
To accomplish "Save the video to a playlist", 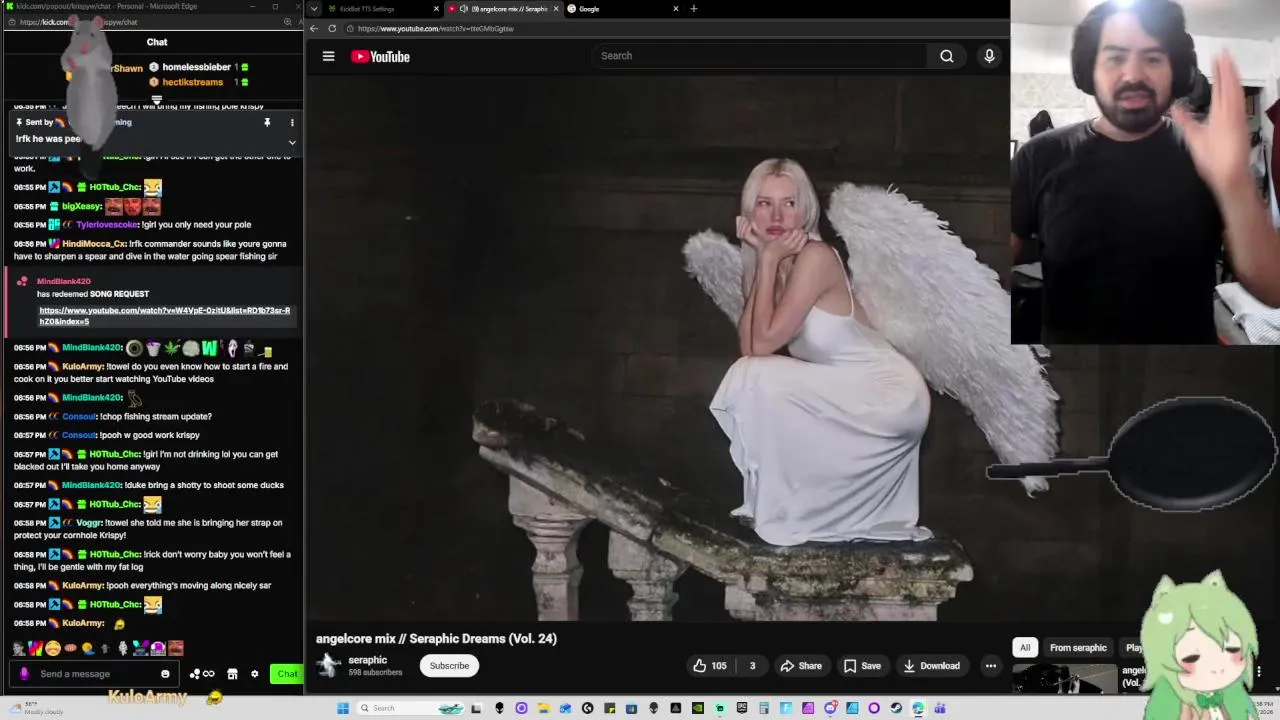I will 862,666.
